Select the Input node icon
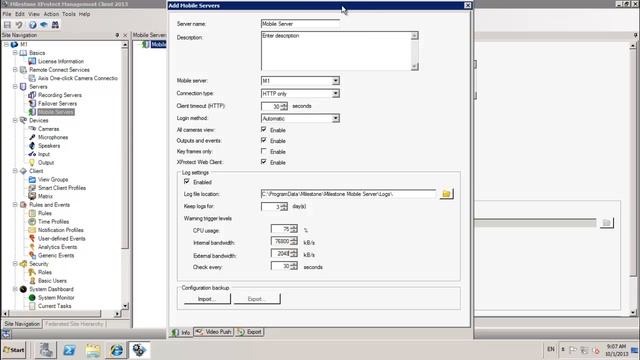The image size is (640, 360). pos(32,154)
